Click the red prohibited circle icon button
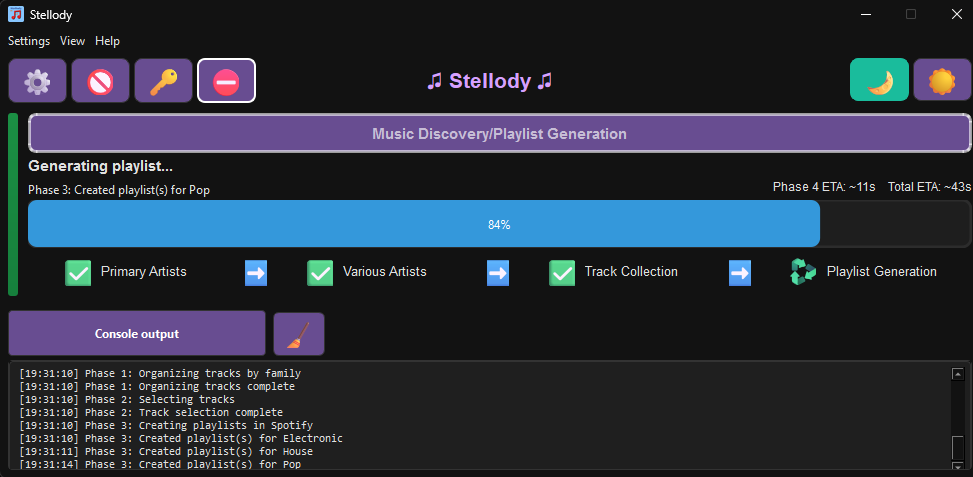The height and width of the screenshot is (477, 973). point(100,81)
